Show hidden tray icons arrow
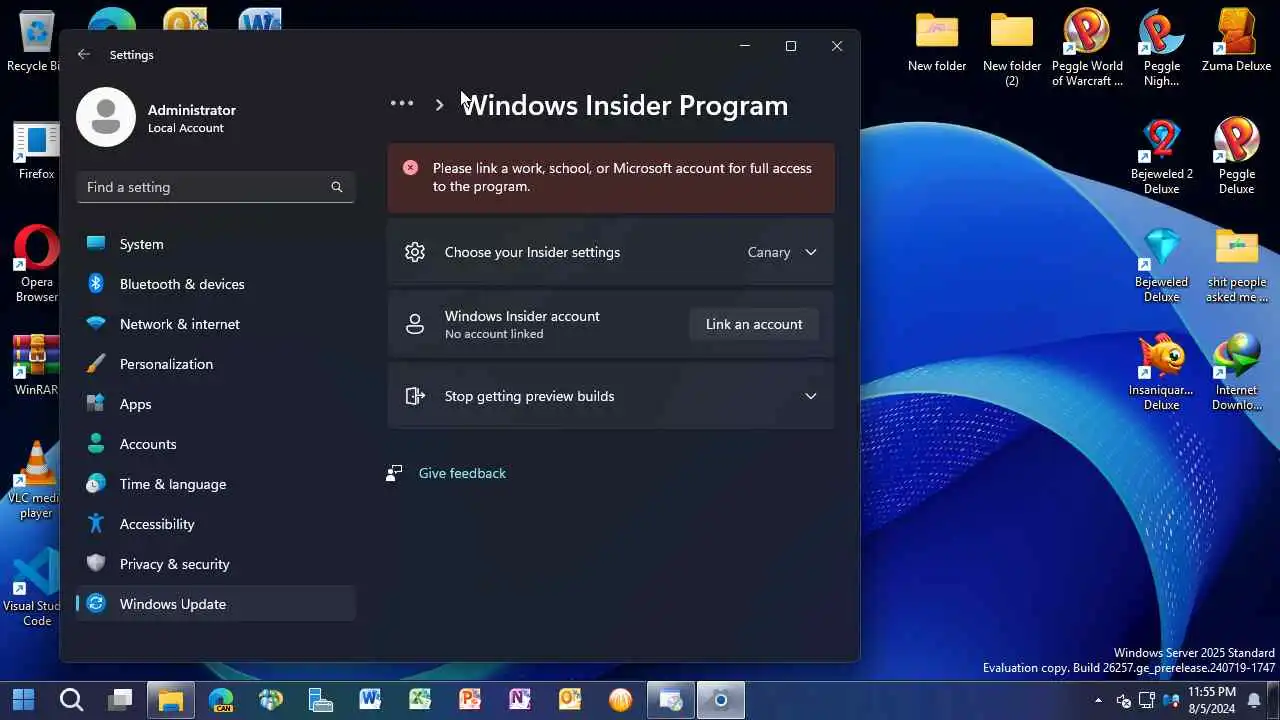The width and height of the screenshot is (1280, 720). pos(1099,700)
